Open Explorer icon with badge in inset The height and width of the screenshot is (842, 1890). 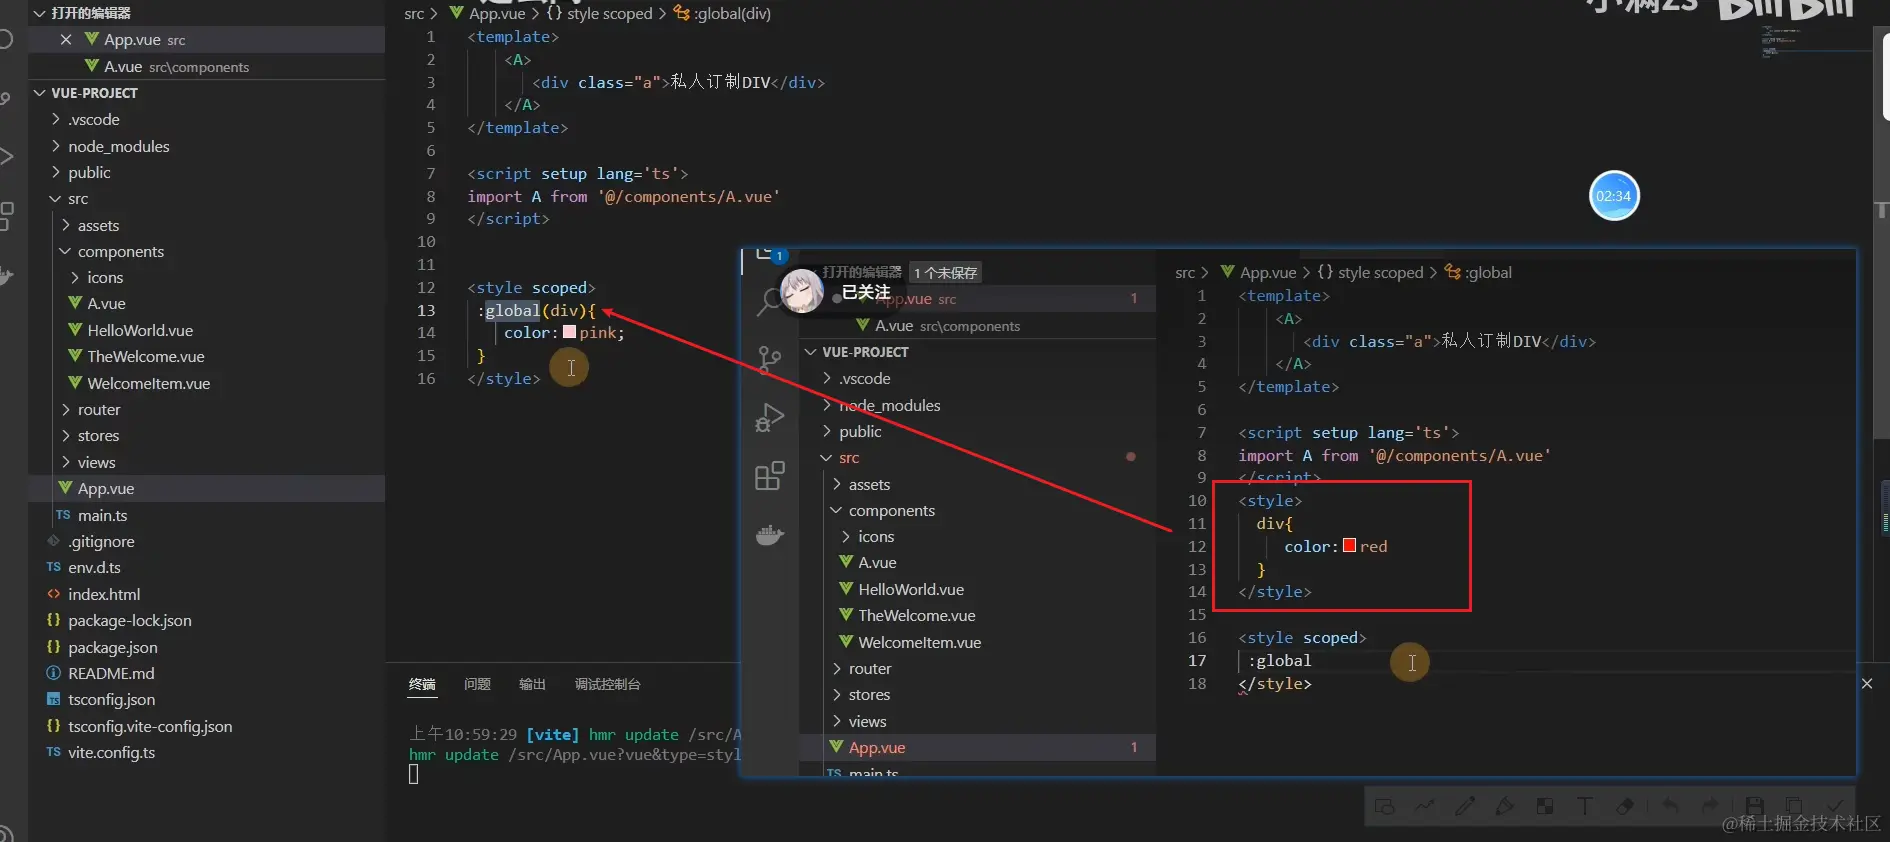point(770,256)
